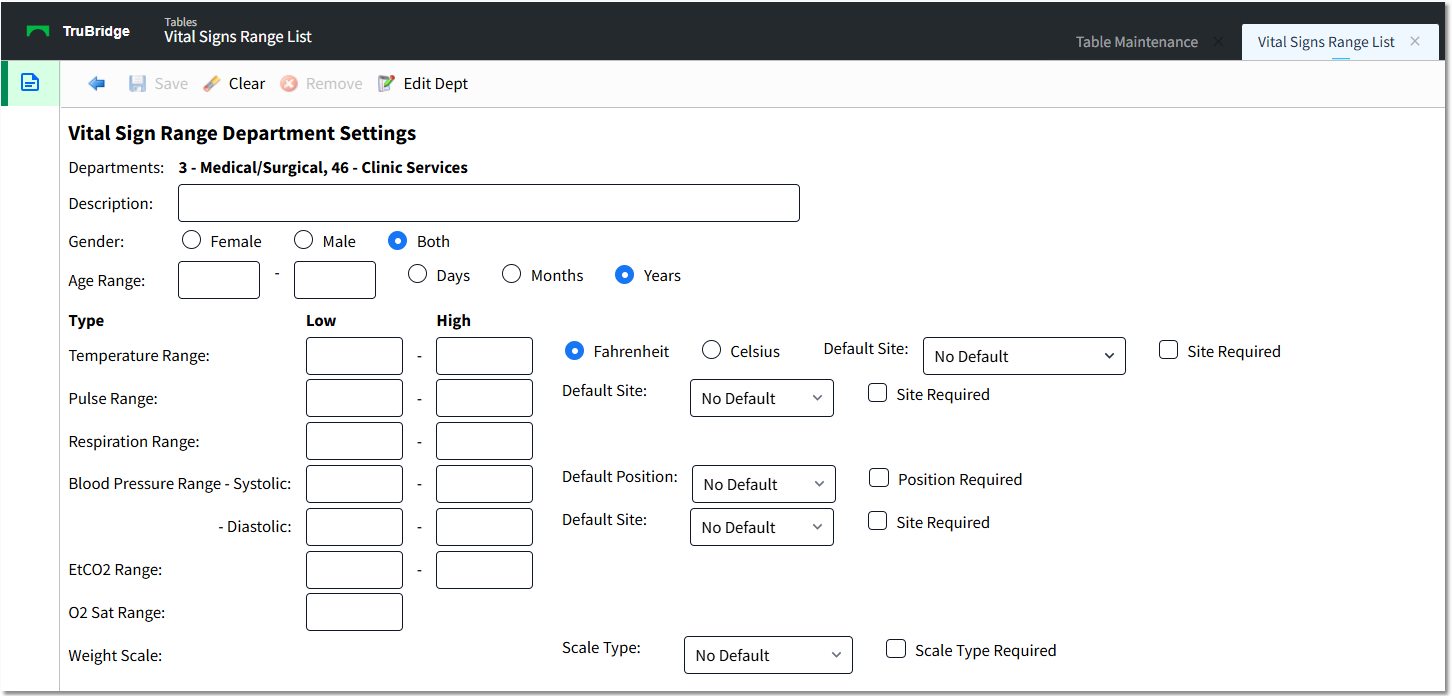The width and height of the screenshot is (1452, 698).
Task: Click the Temperature Range low field
Action: pos(354,356)
